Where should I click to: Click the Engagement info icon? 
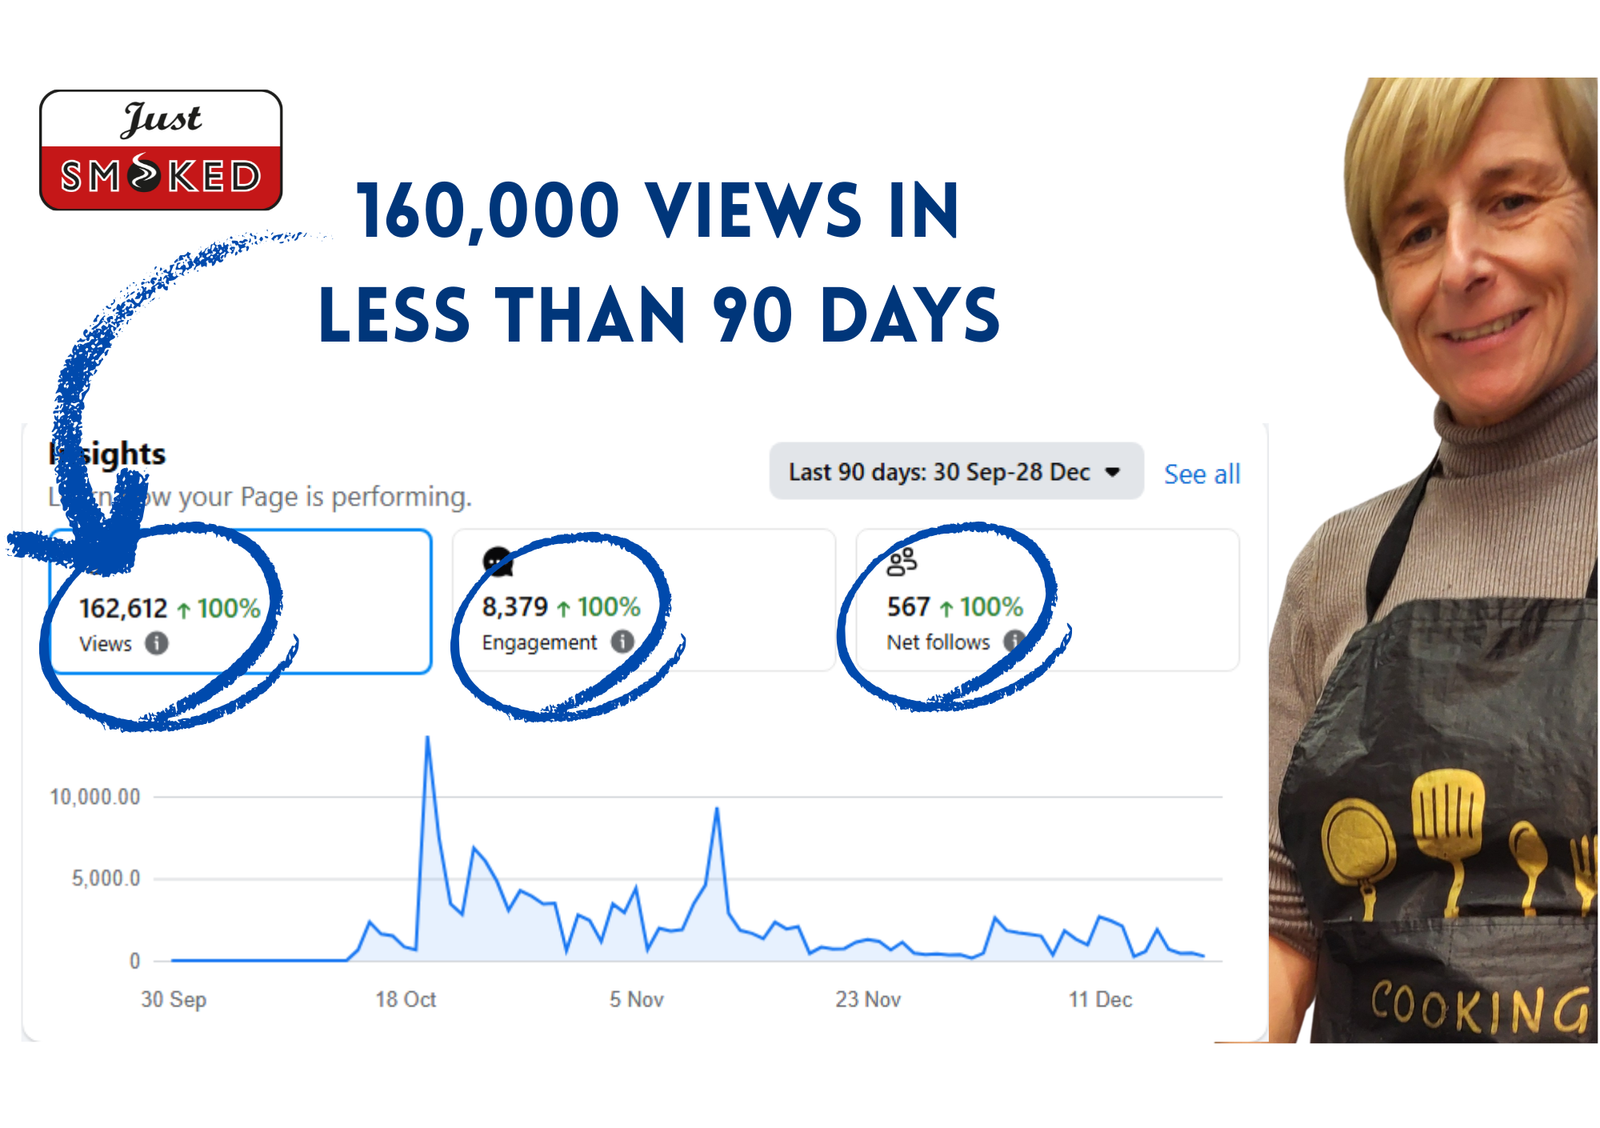tap(622, 641)
